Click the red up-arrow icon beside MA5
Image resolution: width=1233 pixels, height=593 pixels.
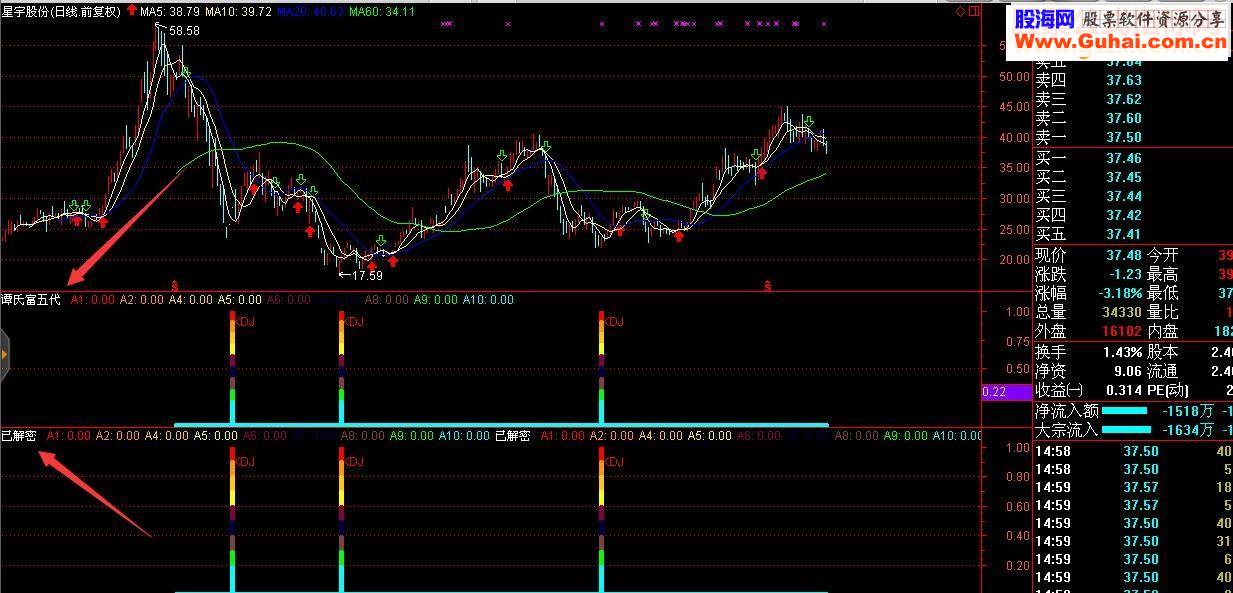pyautogui.click(x=131, y=12)
